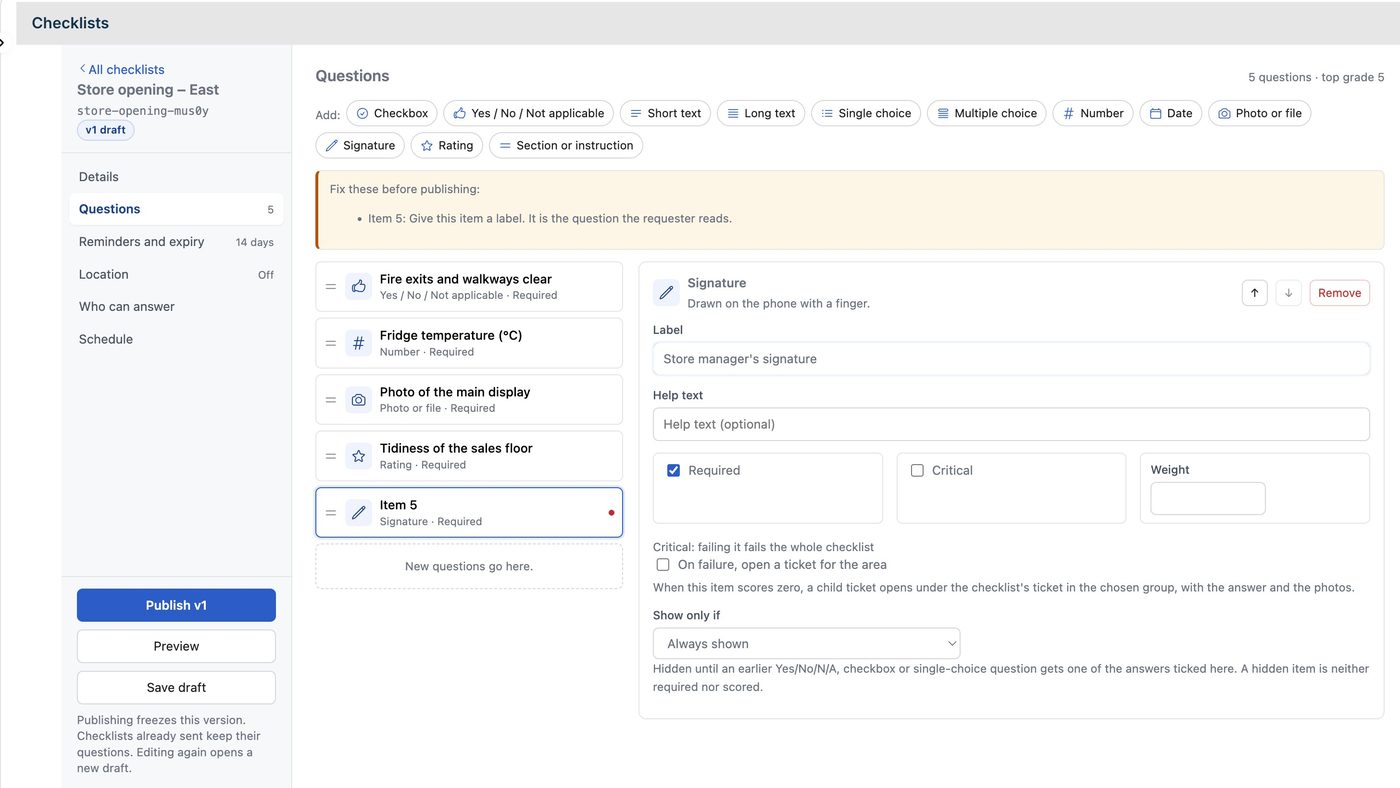
Task: Open the Details section
Action: tap(176, 177)
